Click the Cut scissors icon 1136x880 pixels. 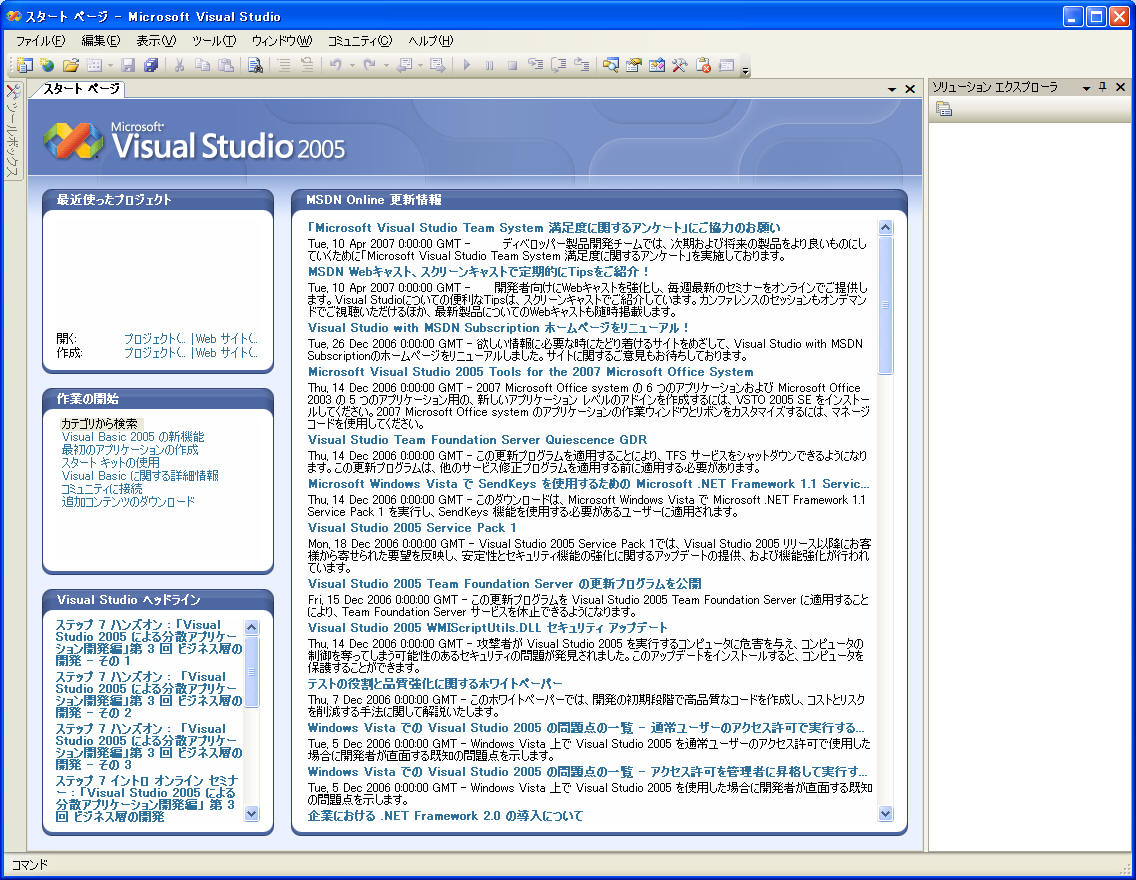[x=180, y=65]
